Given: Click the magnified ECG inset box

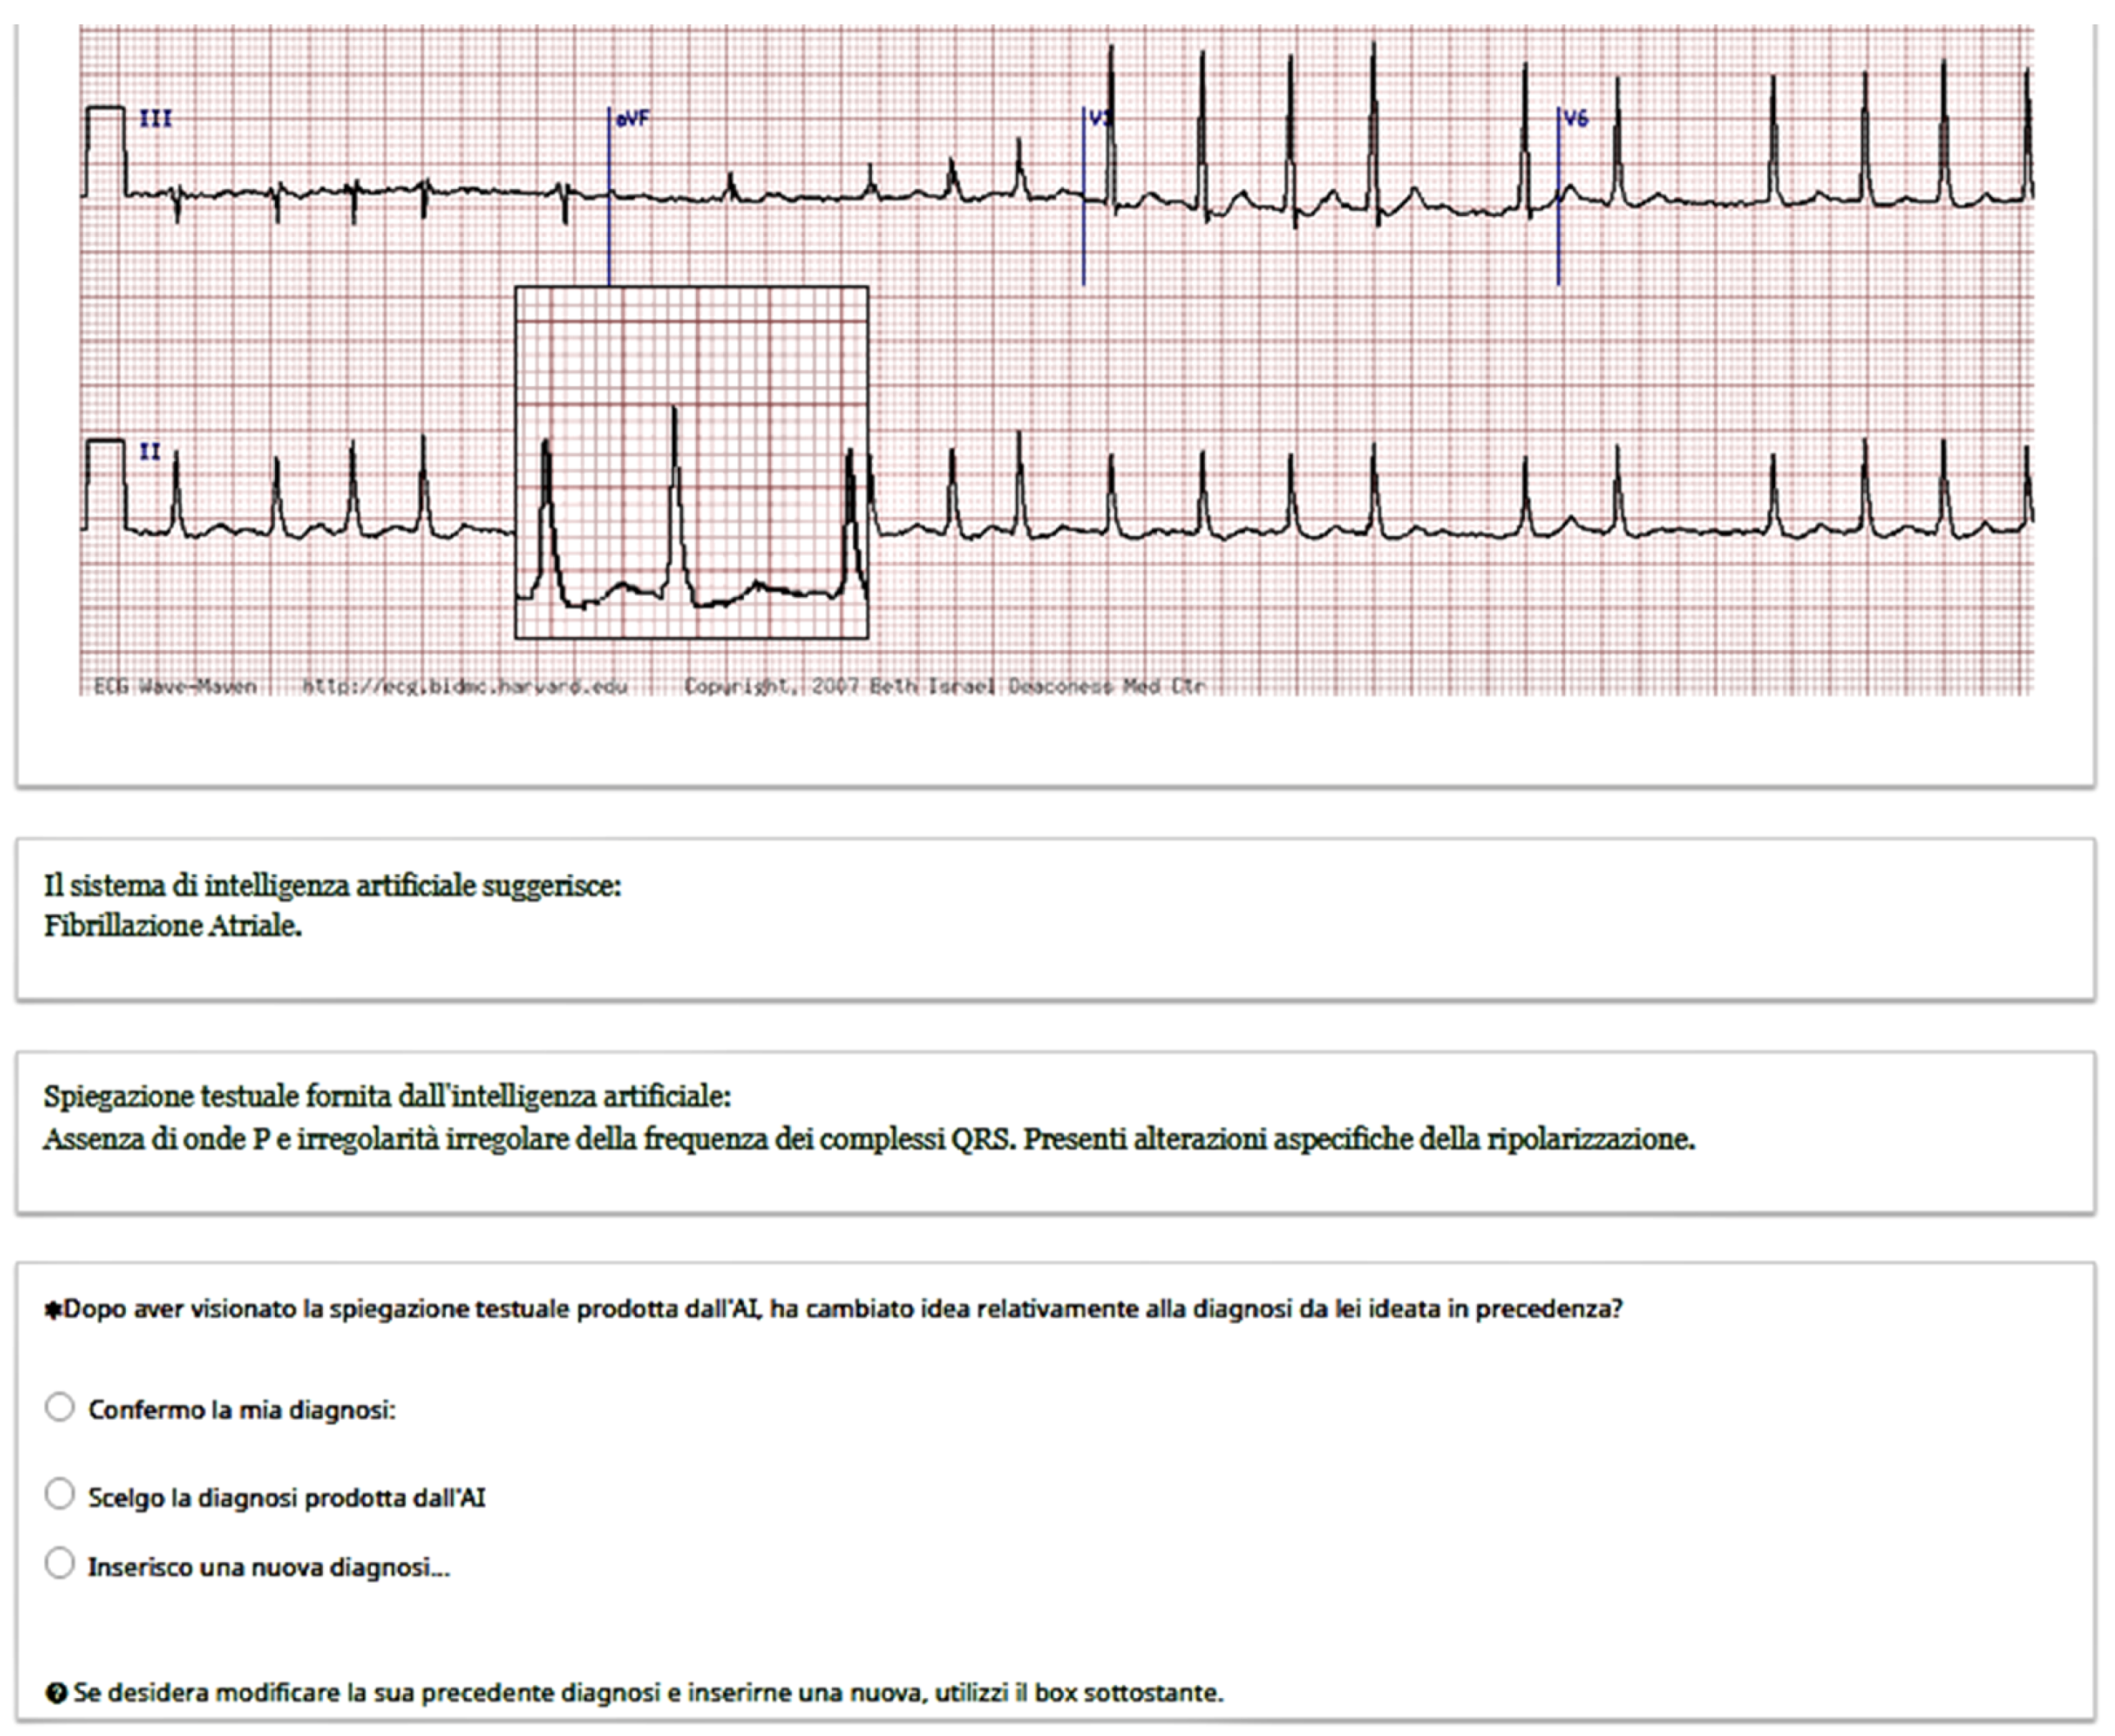Looking at the screenshot, I should pos(691,462).
